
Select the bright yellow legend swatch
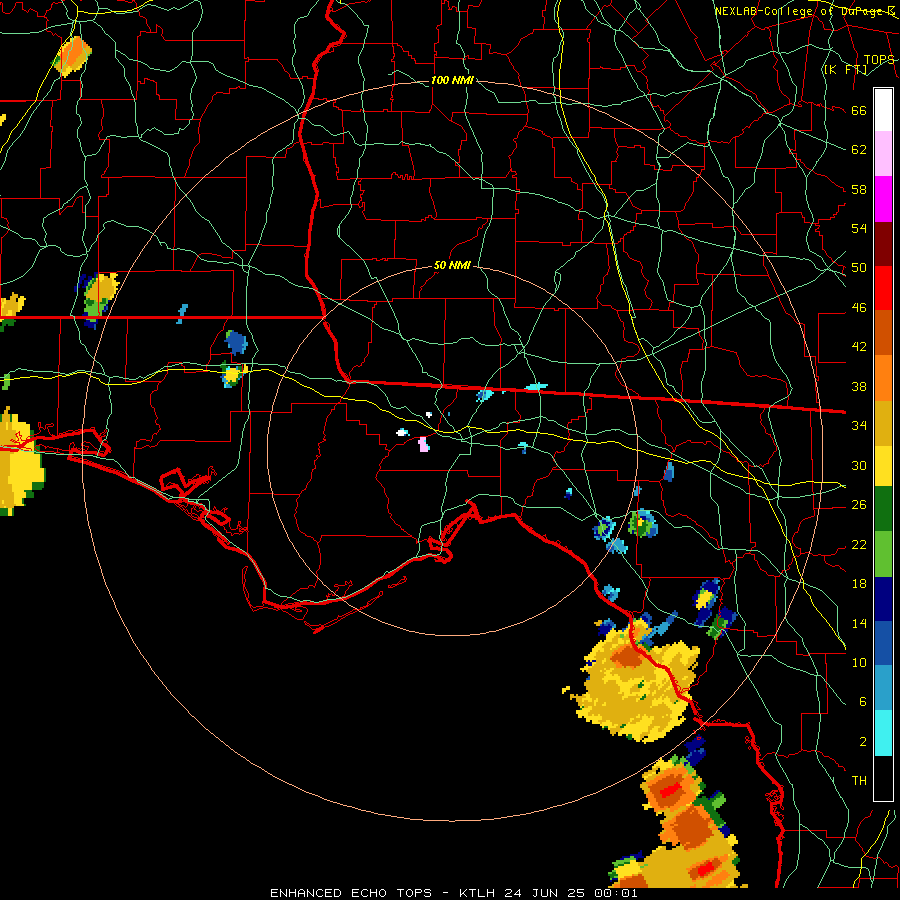coord(883,465)
